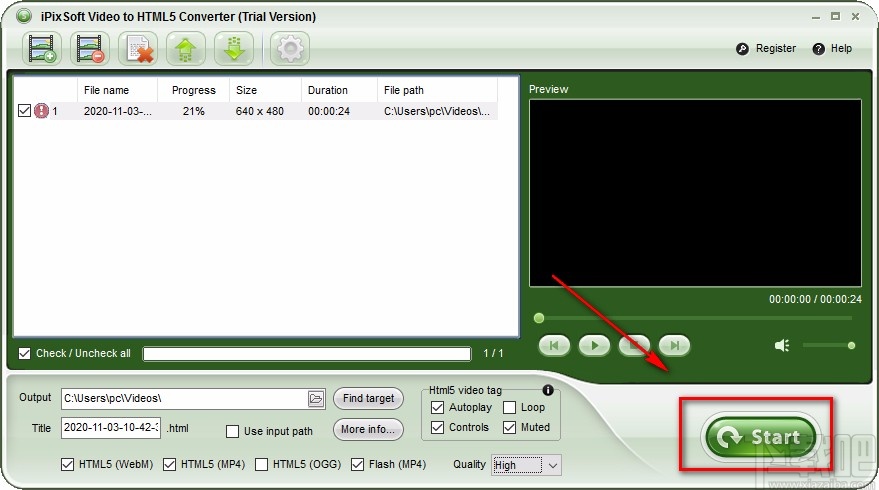879x490 pixels.
Task: Click the Remove selected video icon
Action: coord(90,49)
